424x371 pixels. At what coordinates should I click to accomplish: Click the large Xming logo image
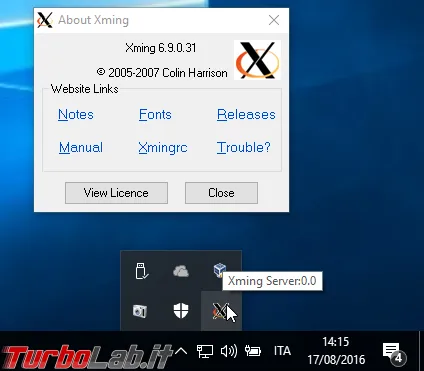click(257, 60)
